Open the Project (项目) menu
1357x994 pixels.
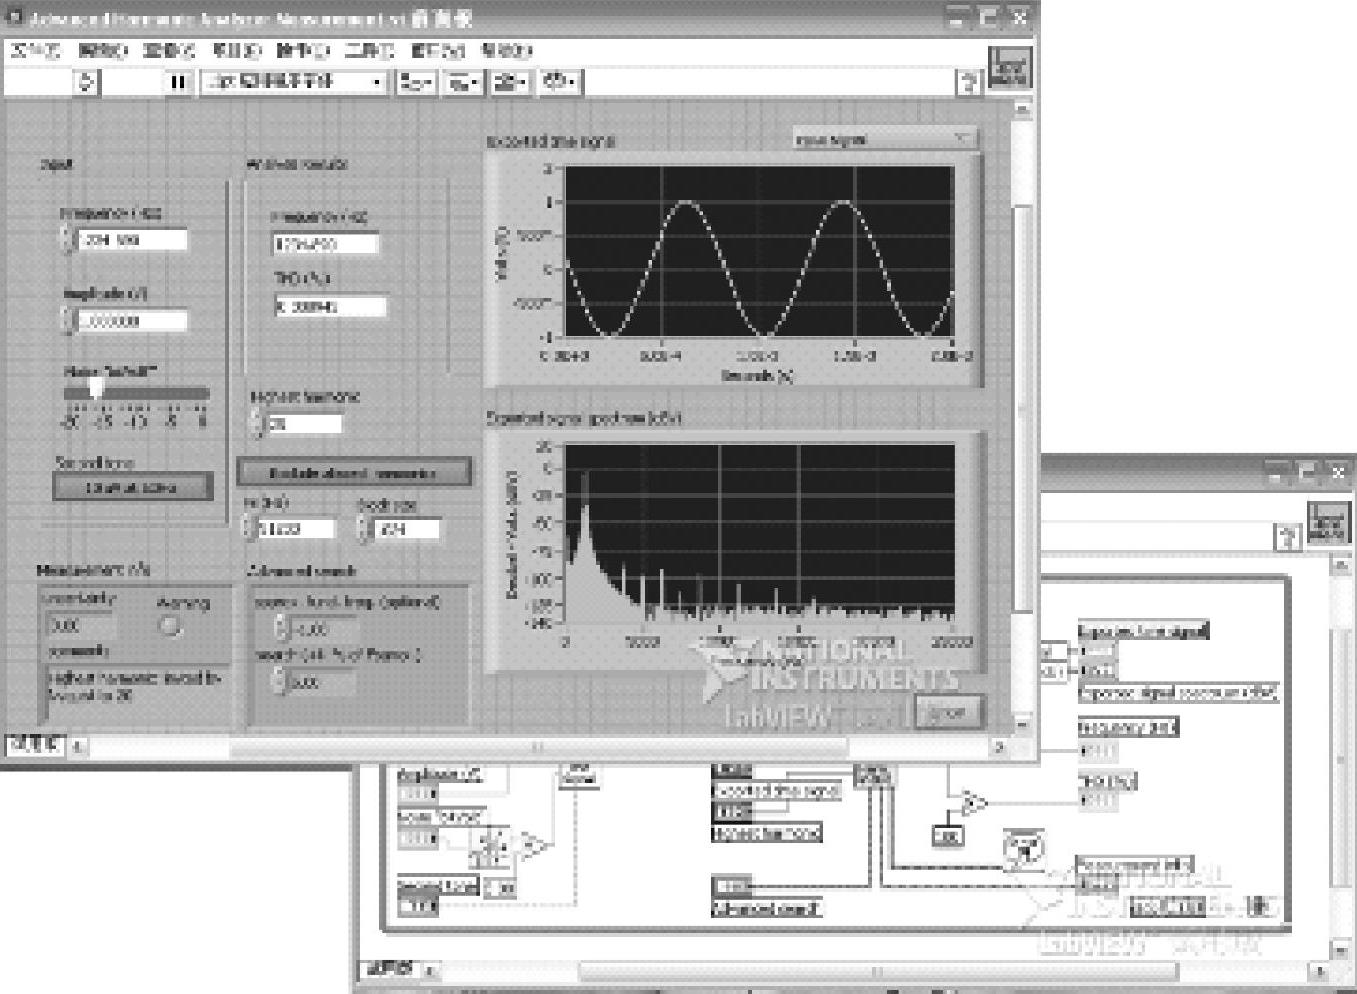(x=236, y=49)
